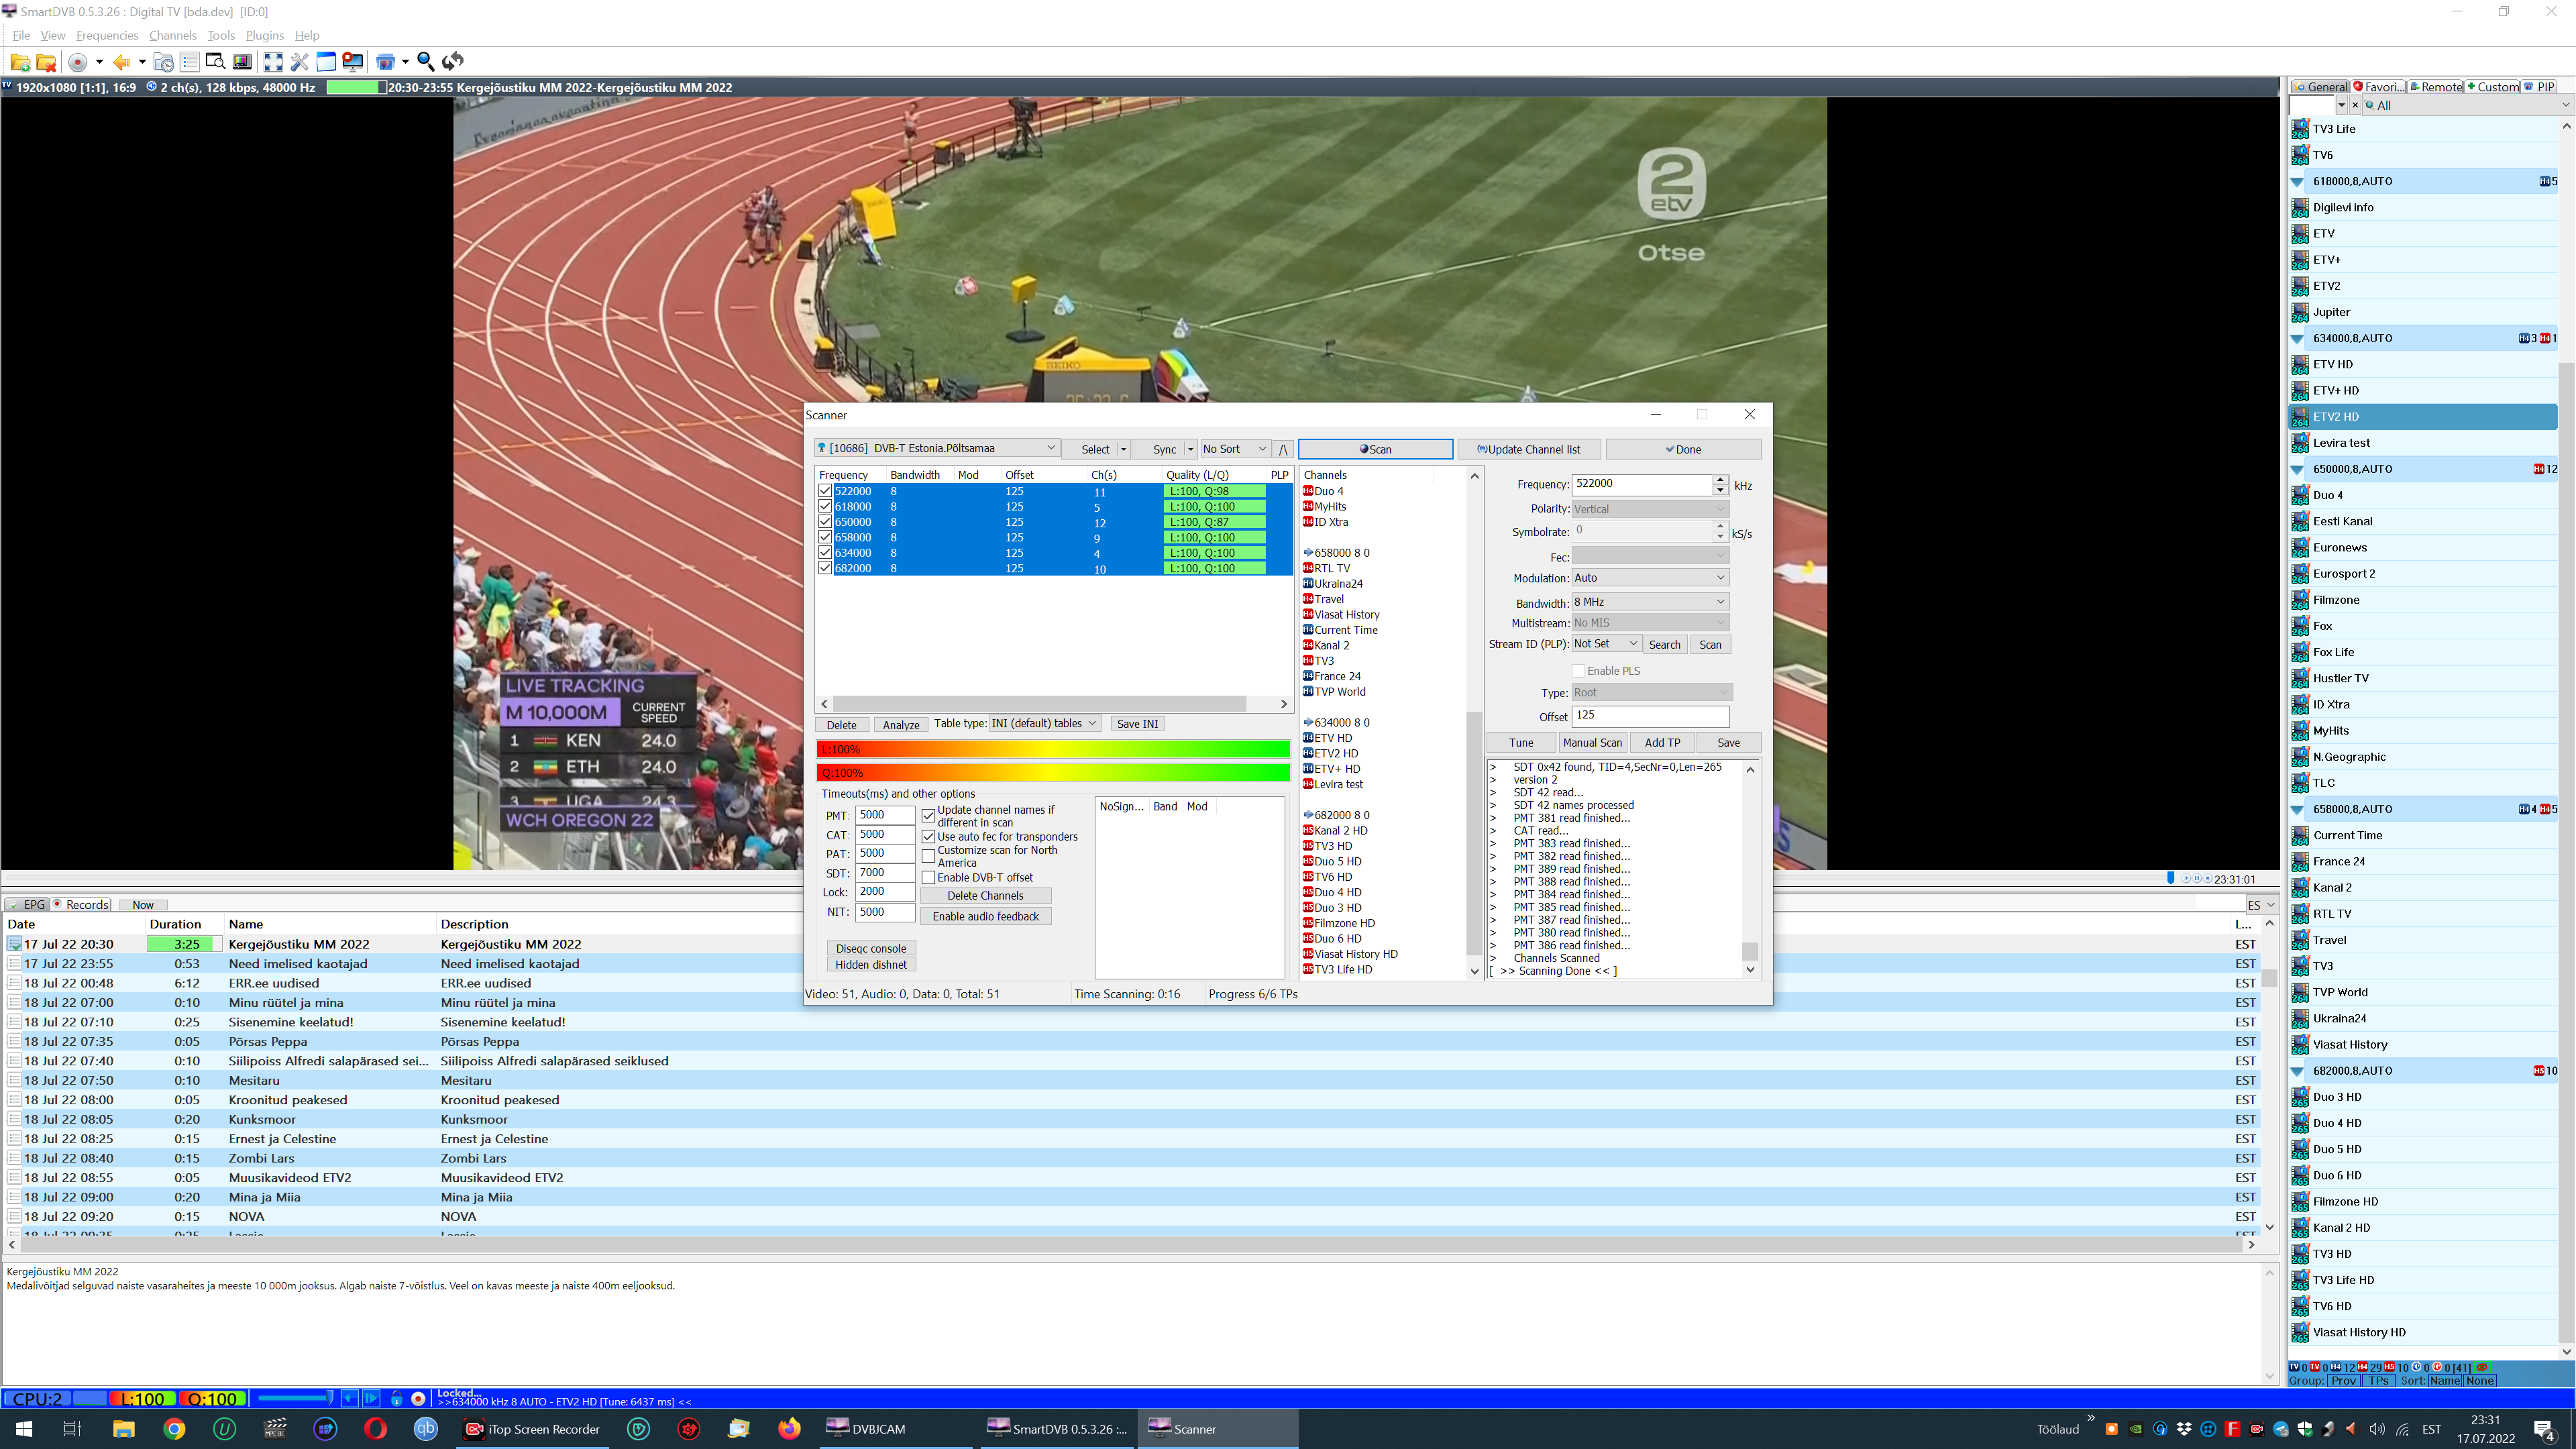Screen dimensions: 2576x1449
Task: Open the Stream ID (PLP) Not Set dropdown
Action: pos(1606,644)
